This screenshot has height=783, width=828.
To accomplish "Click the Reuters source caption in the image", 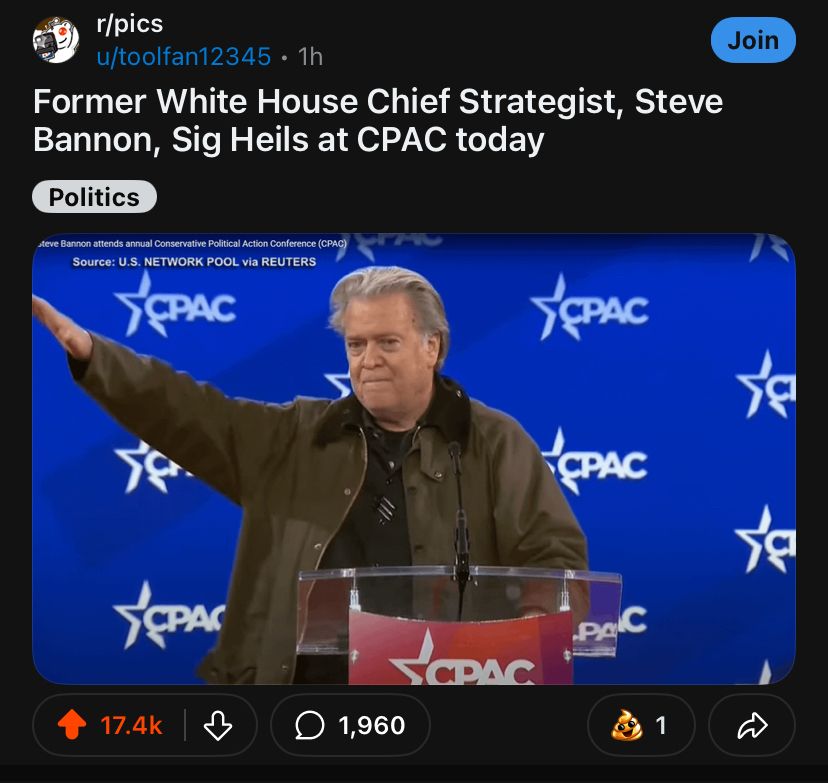I will click(x=194, y=261).
